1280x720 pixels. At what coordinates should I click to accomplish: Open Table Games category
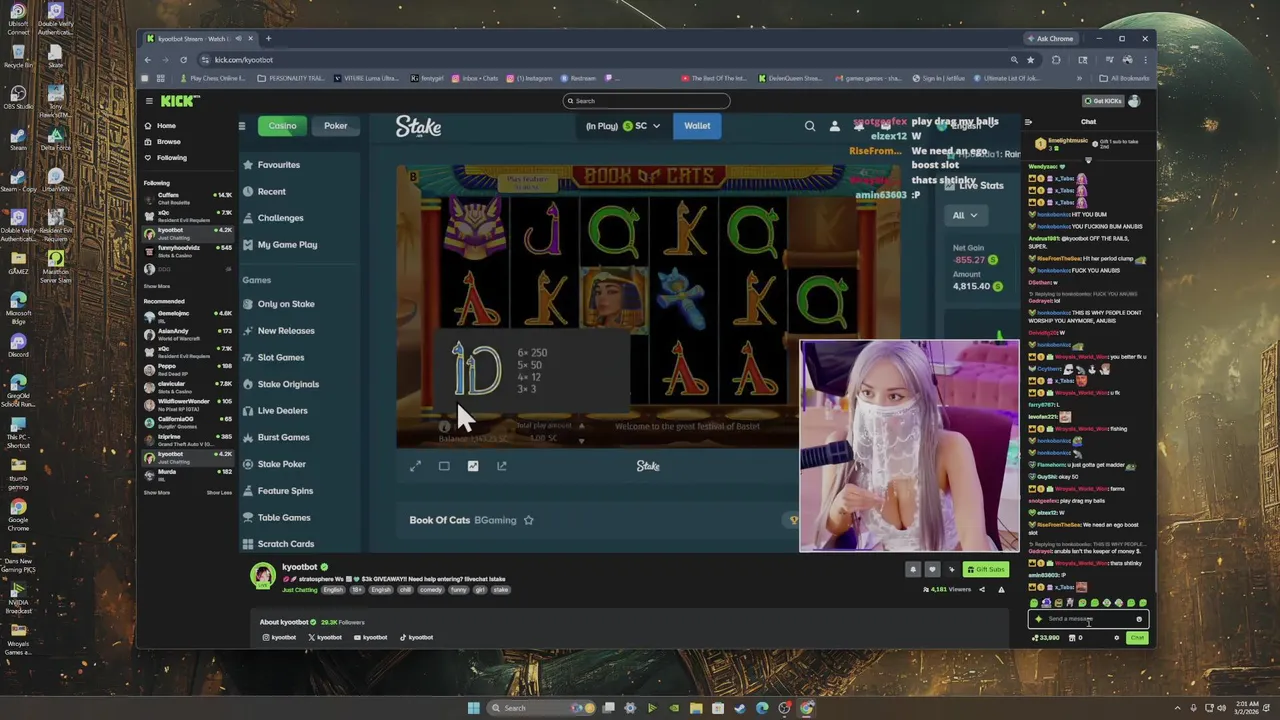point(284,518)
